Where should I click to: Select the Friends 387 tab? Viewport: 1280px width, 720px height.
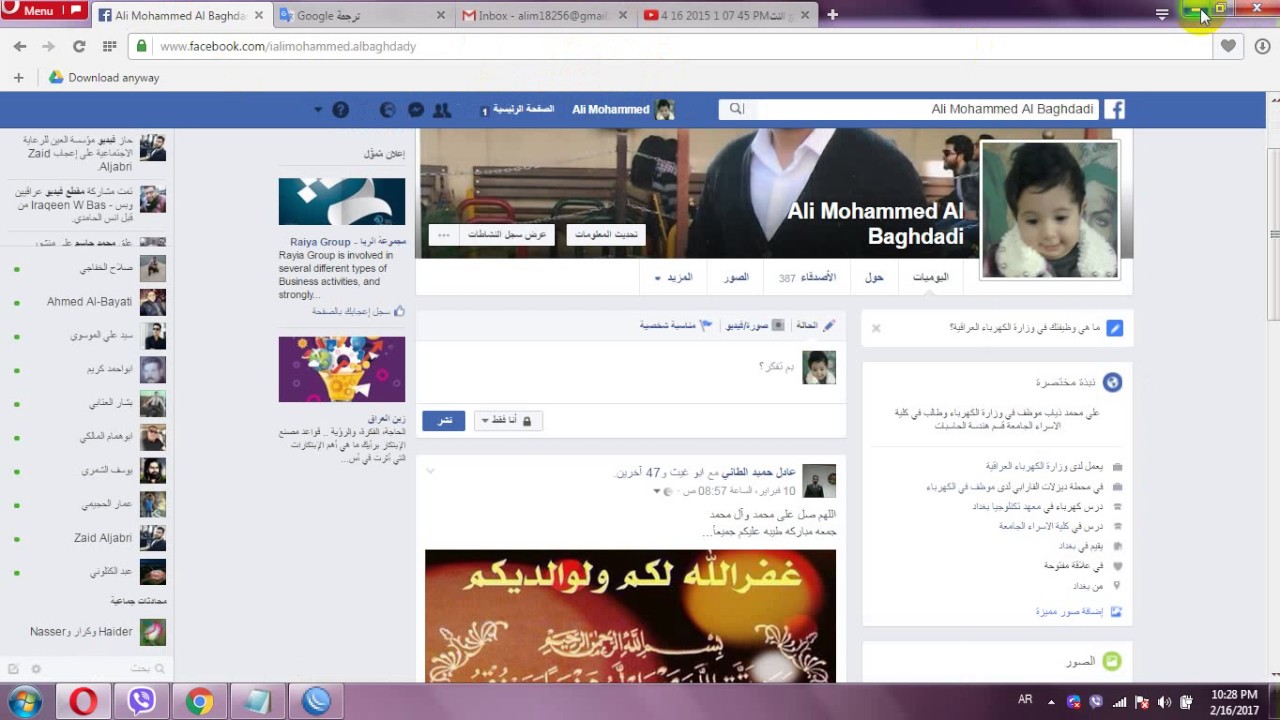[807, 277]
